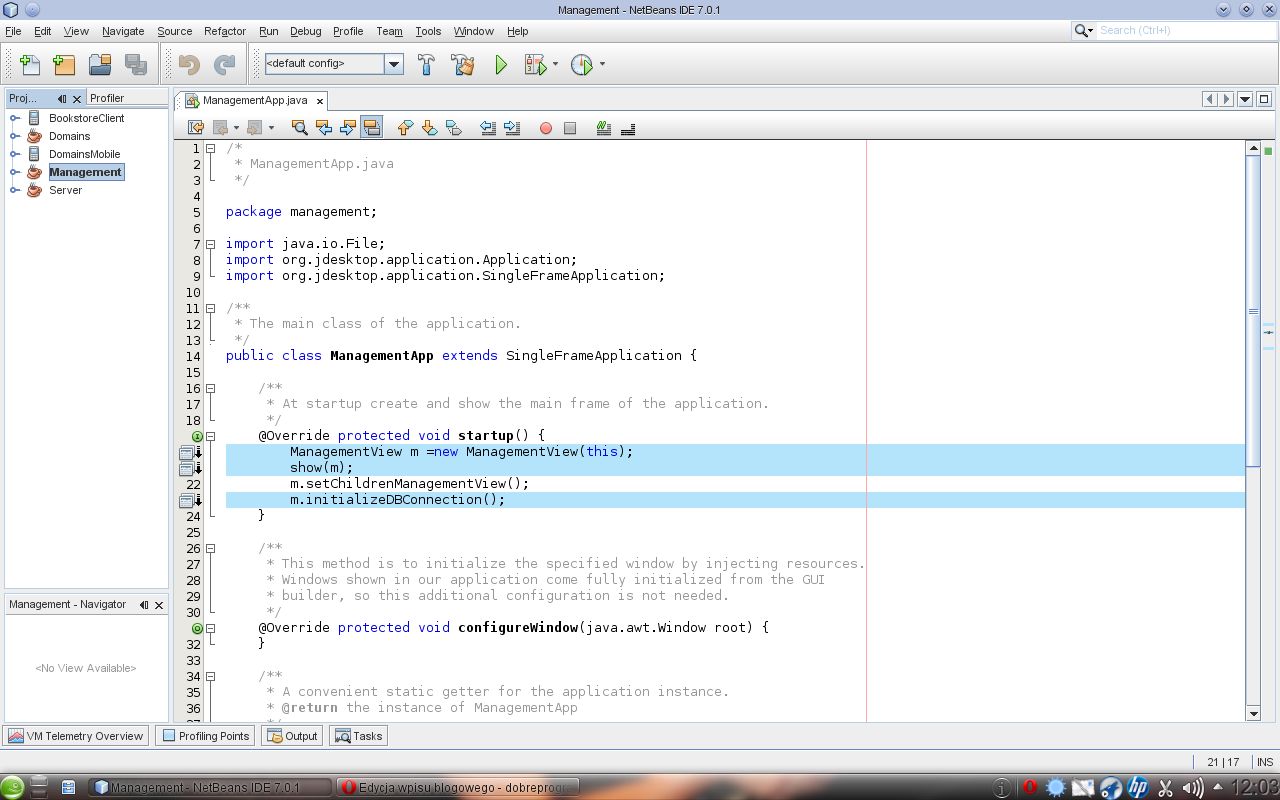Run the Management project with the green Run icon

click(x=499, y=64)
